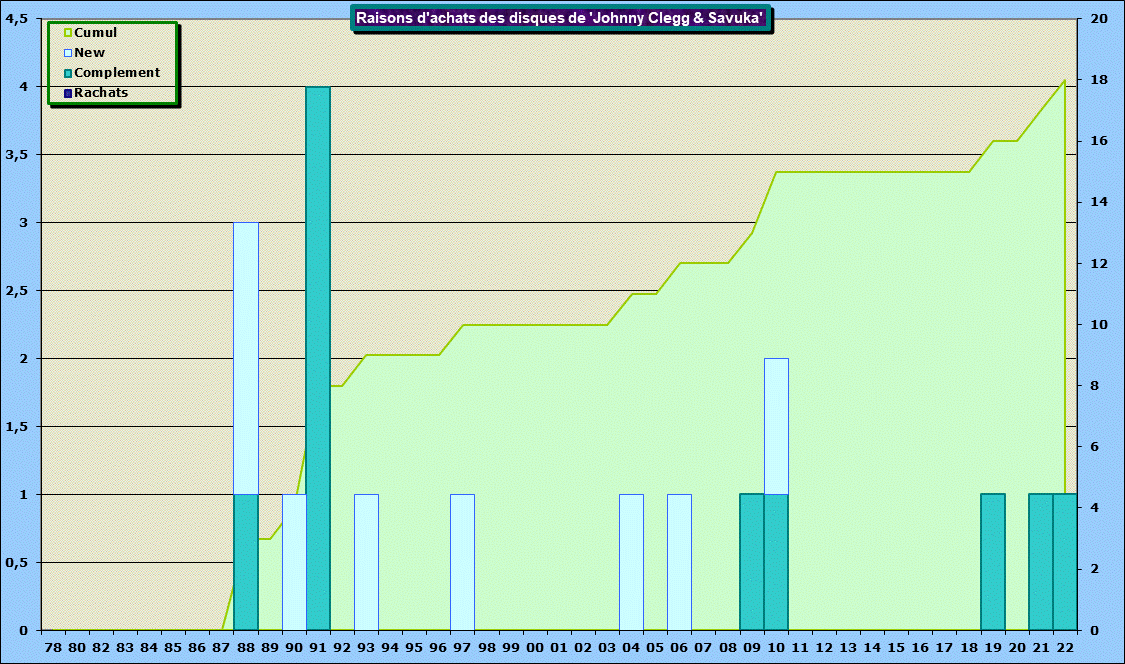
Task: Select the New bar at year 97
Action: coord(462,562)
